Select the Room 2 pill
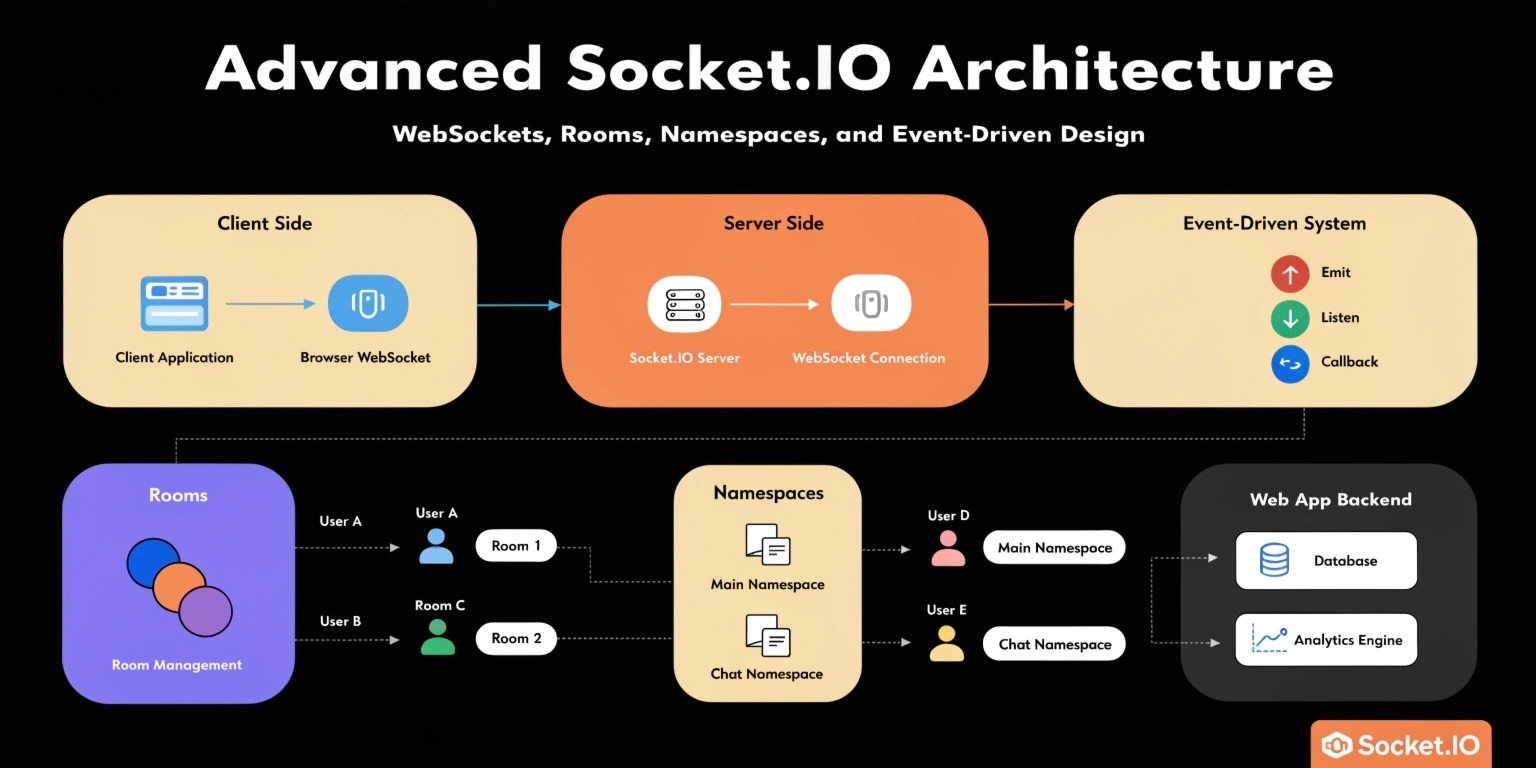Image resolution: width=1536 pixels, height=768 pixels. pyautogui.click(x=516, y=638)
